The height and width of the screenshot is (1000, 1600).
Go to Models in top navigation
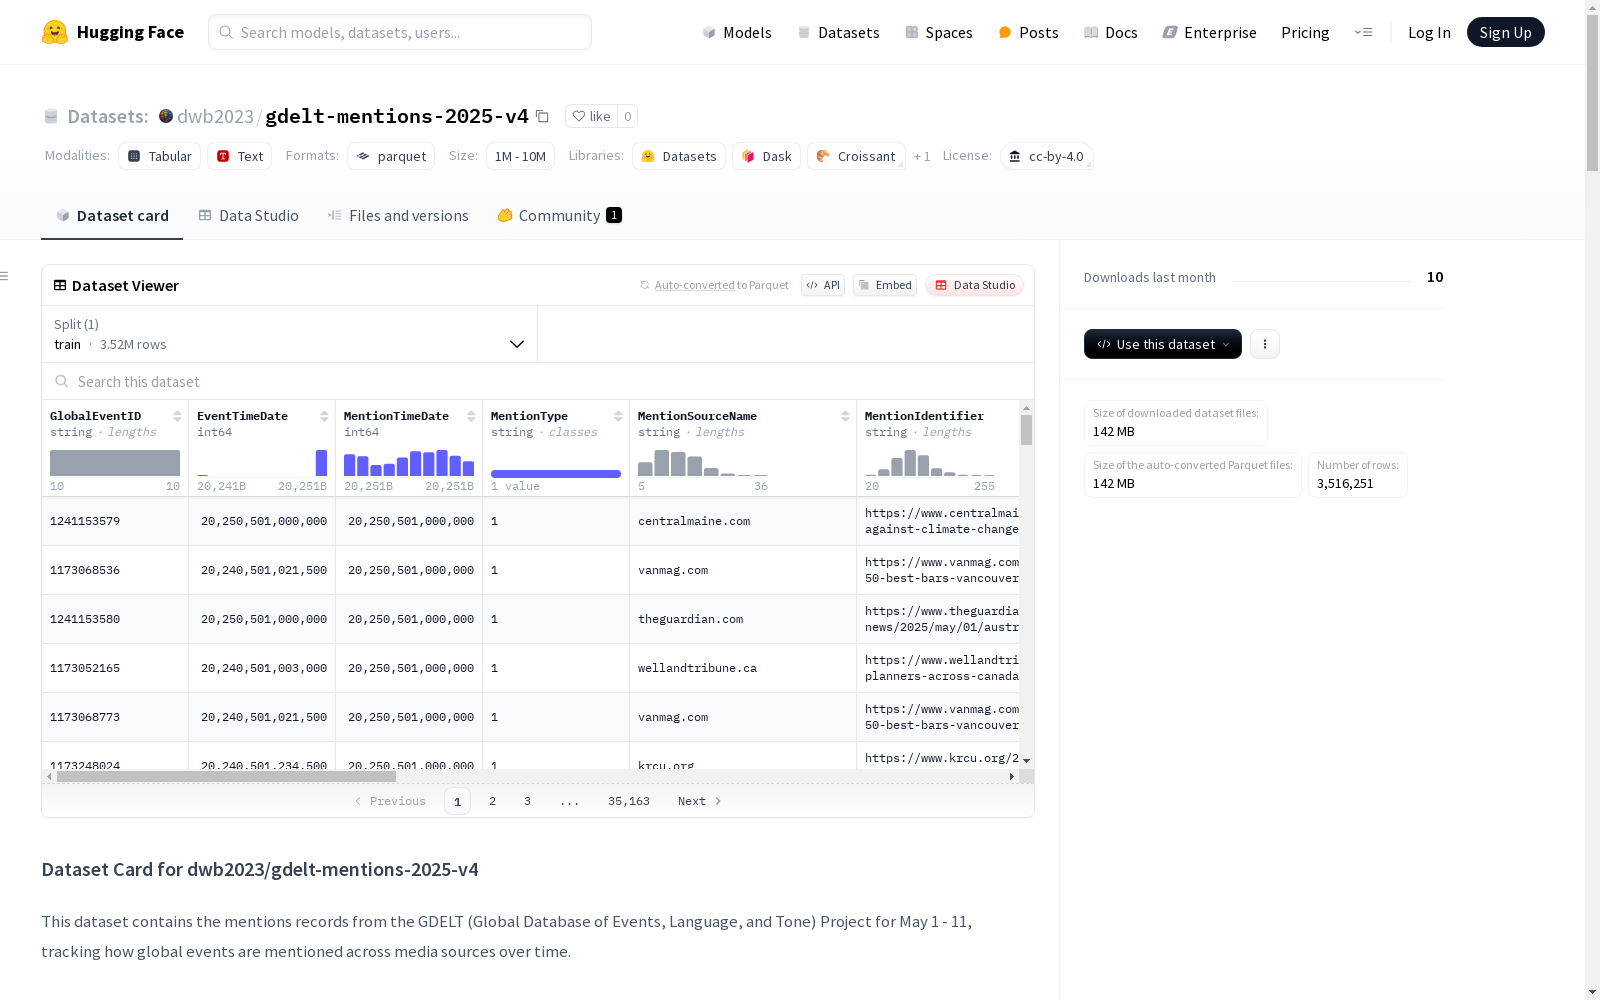[x=737, y=32]
